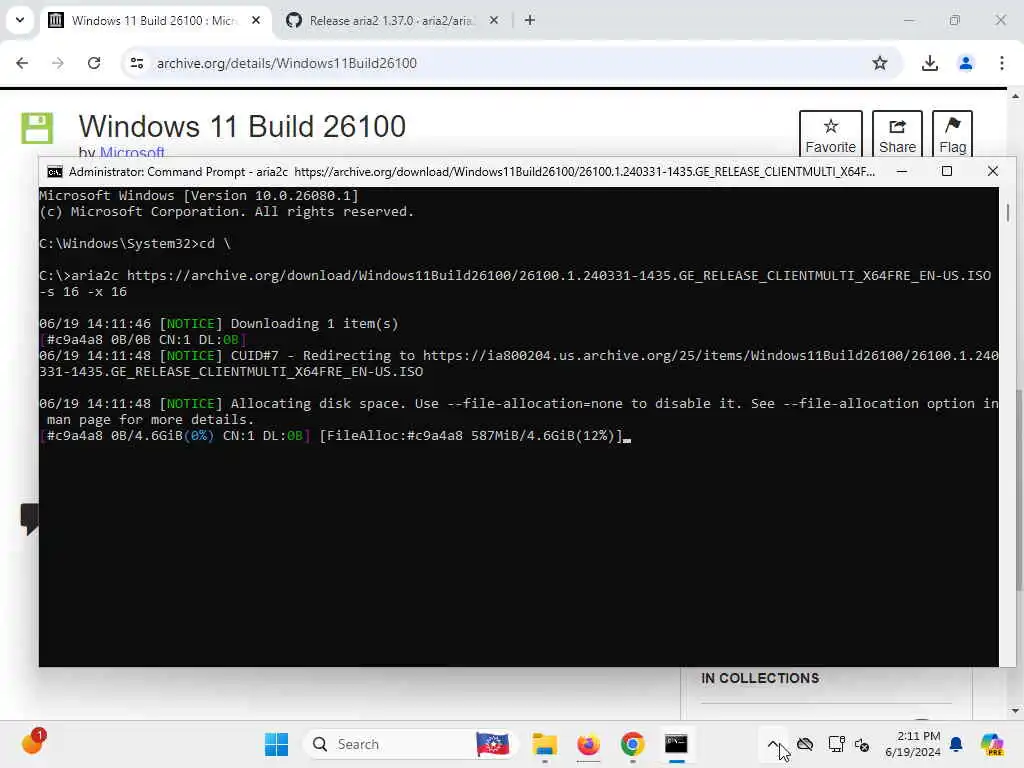Open the Windows Start button
1024x768 pixels.
276,744
